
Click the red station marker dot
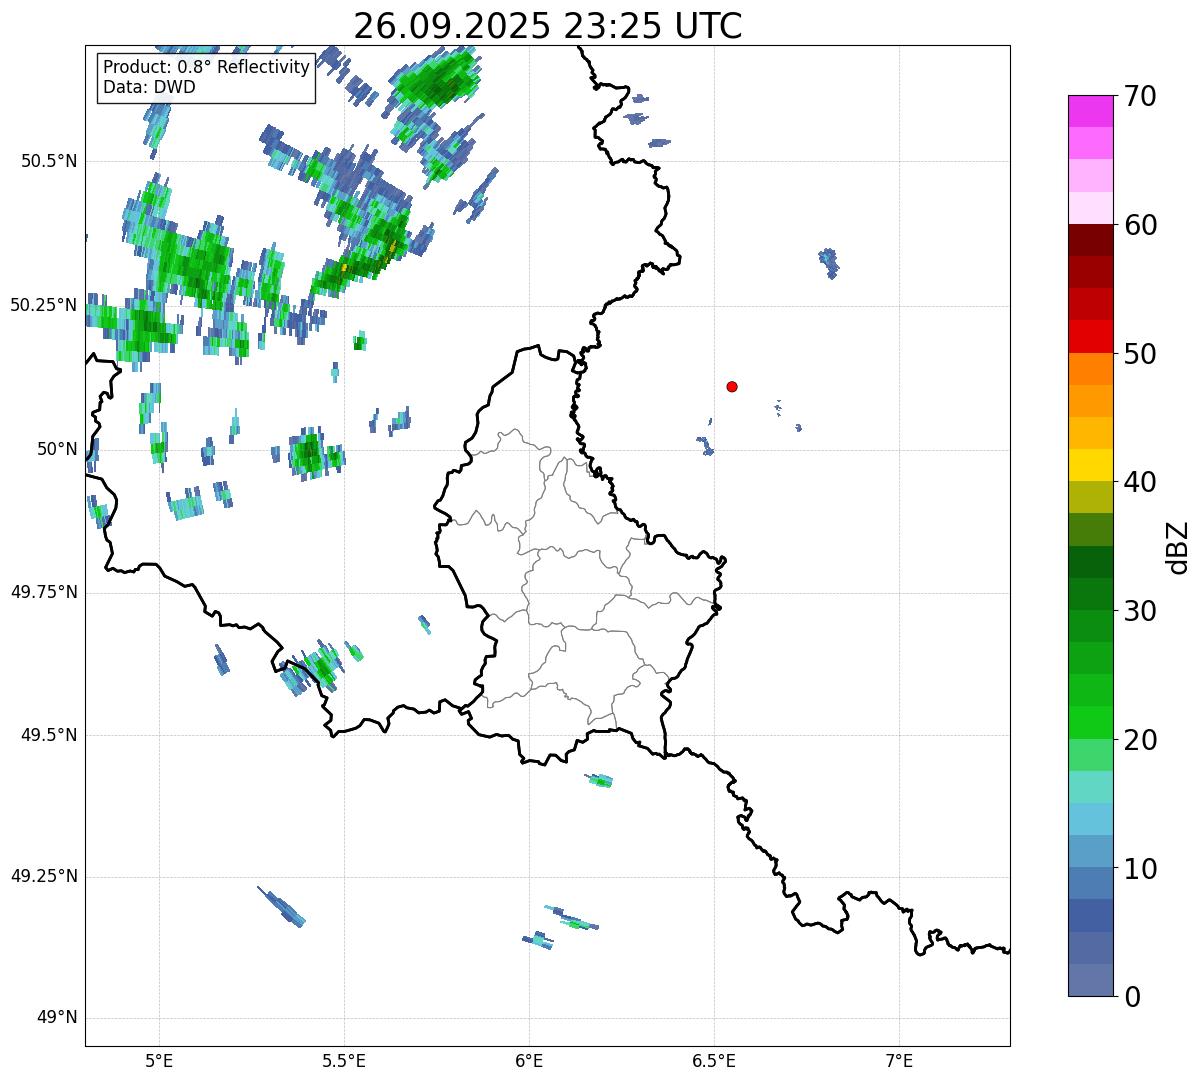pyautogui.click(x=732, y=386)
